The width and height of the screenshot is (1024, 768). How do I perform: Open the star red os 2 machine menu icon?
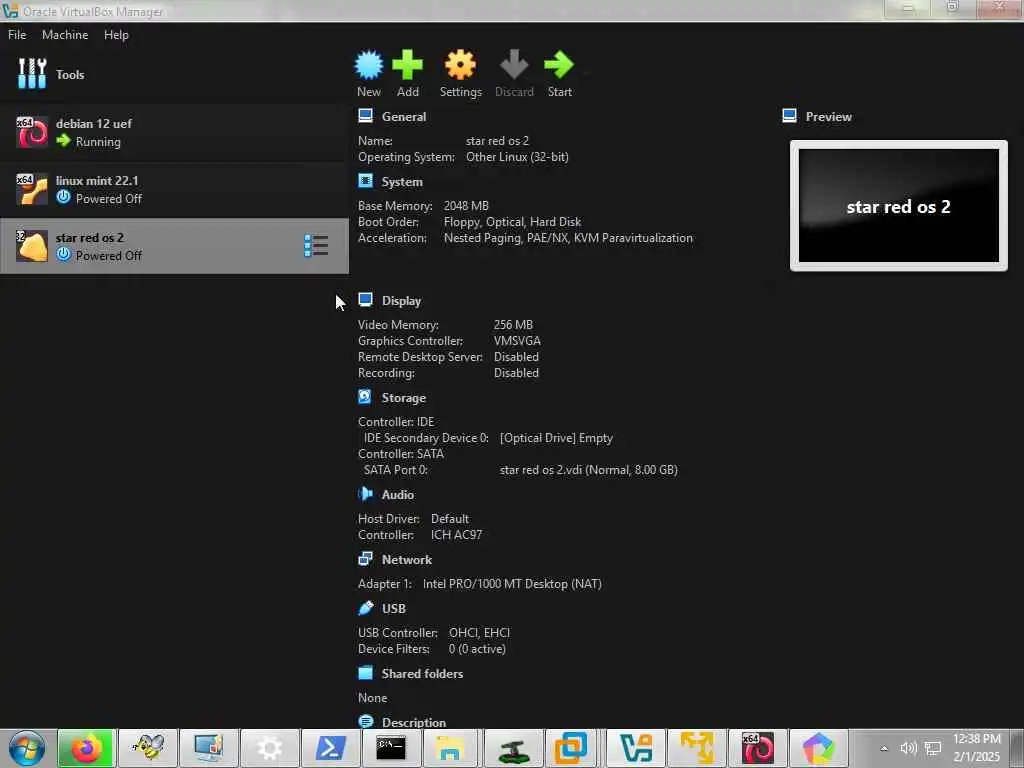click(316, 246)
